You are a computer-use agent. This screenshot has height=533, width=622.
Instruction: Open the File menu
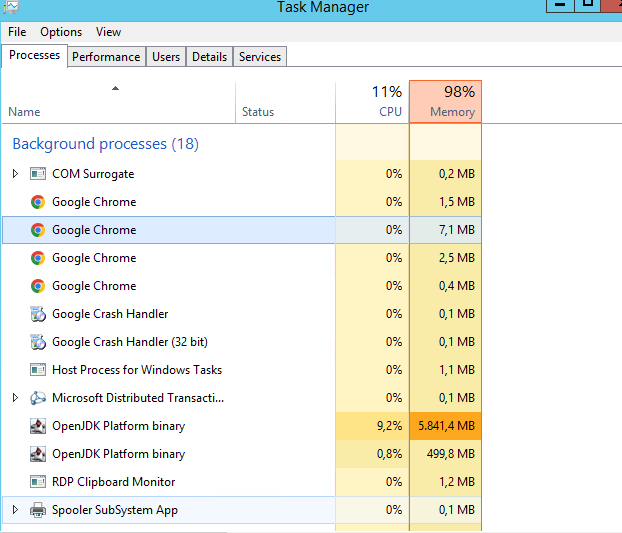click(x=17, y=32)
